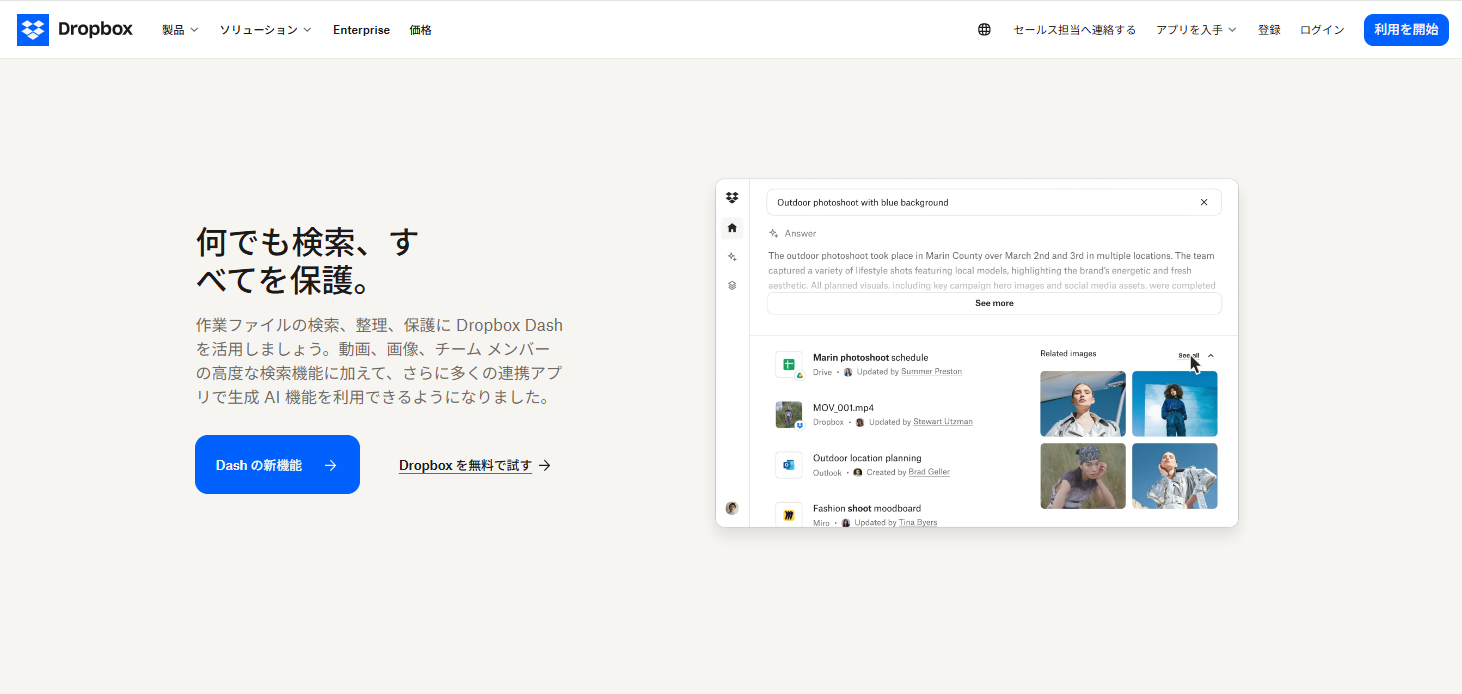Open the Enterprise menu item
The image size is (1462, 694).
[361, 30]
